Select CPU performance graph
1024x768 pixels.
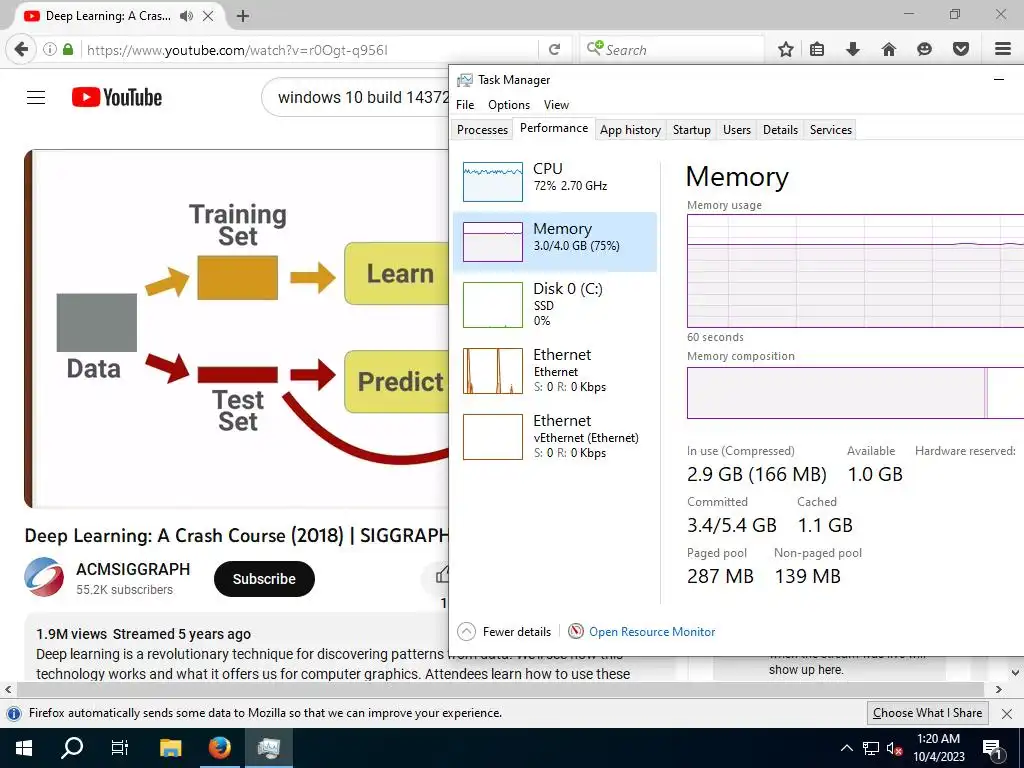(554, 181)
